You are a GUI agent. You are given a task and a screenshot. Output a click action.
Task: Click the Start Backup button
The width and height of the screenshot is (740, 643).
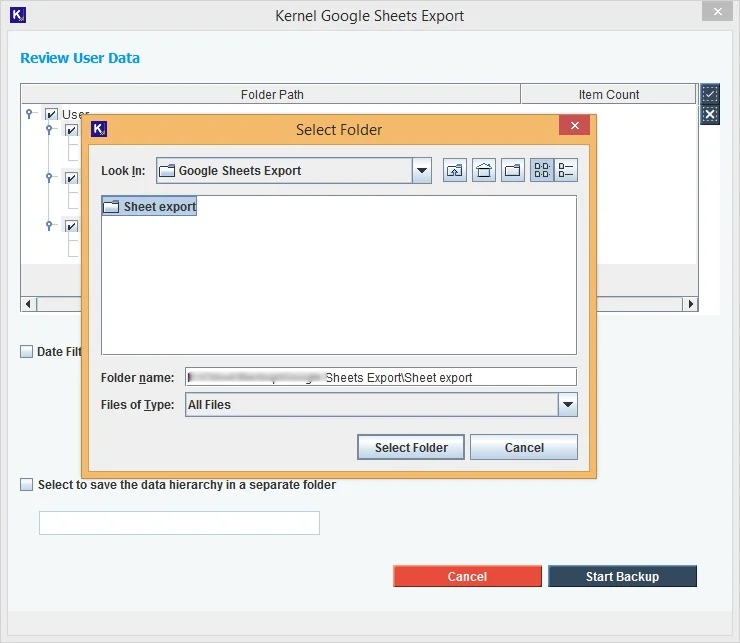622,577
